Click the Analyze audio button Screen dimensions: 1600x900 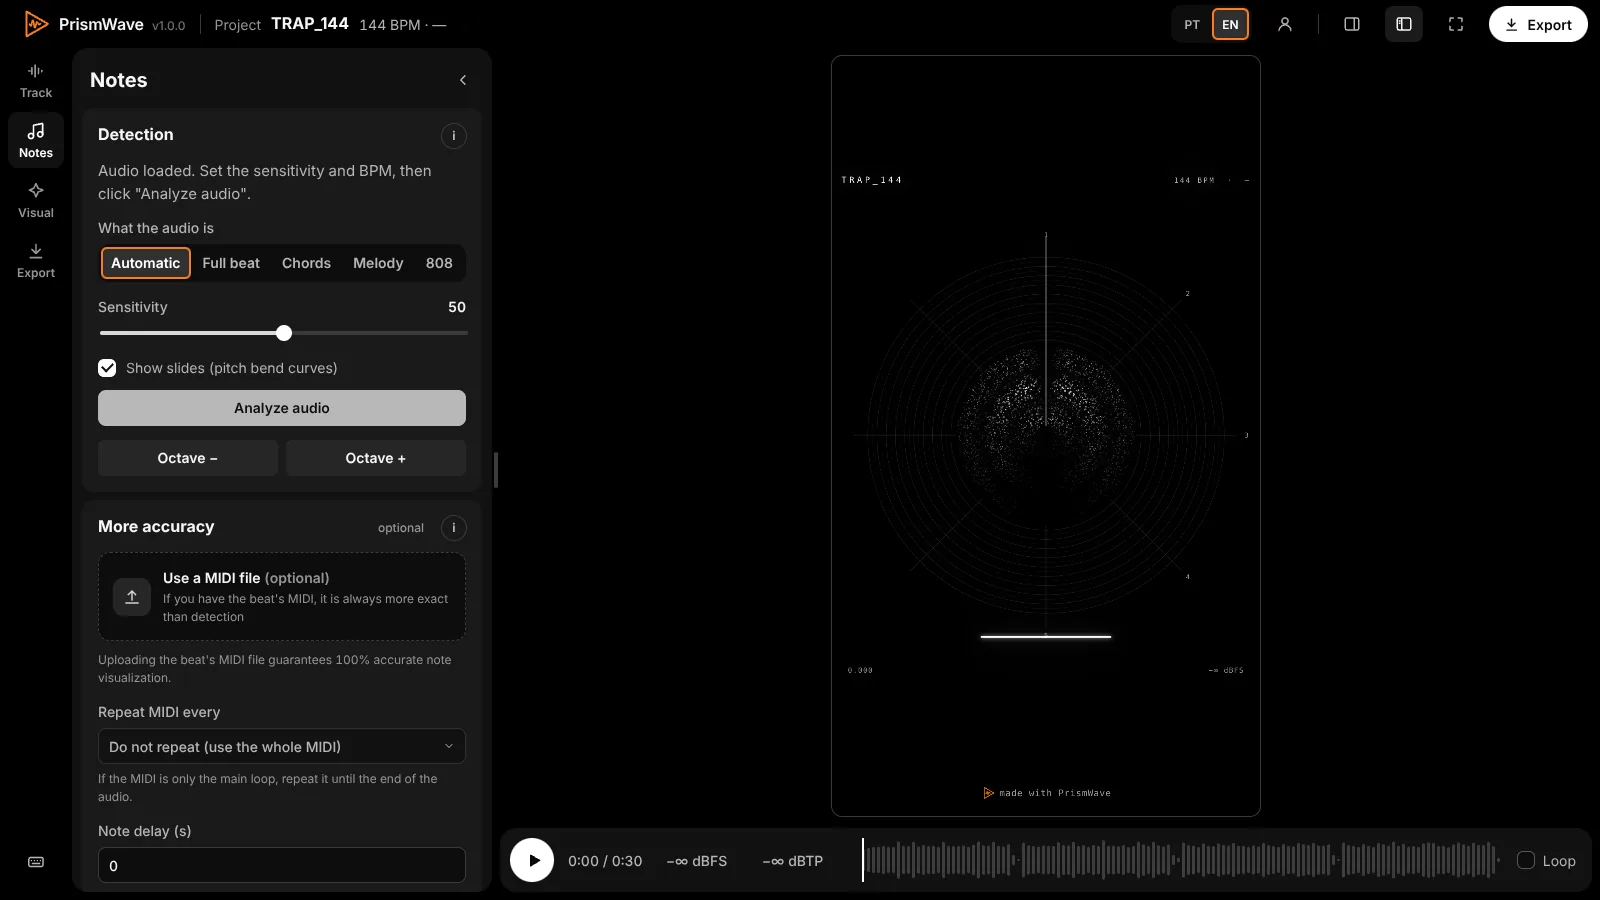pyautogui.click(x=282, y=408)
